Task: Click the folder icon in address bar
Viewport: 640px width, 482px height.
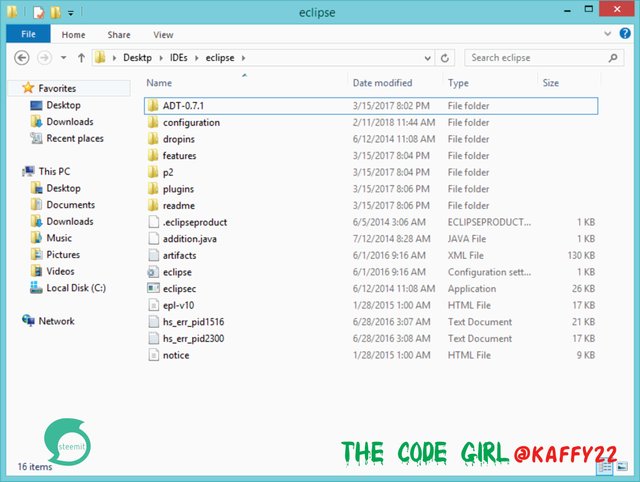Action: [100, 58]
